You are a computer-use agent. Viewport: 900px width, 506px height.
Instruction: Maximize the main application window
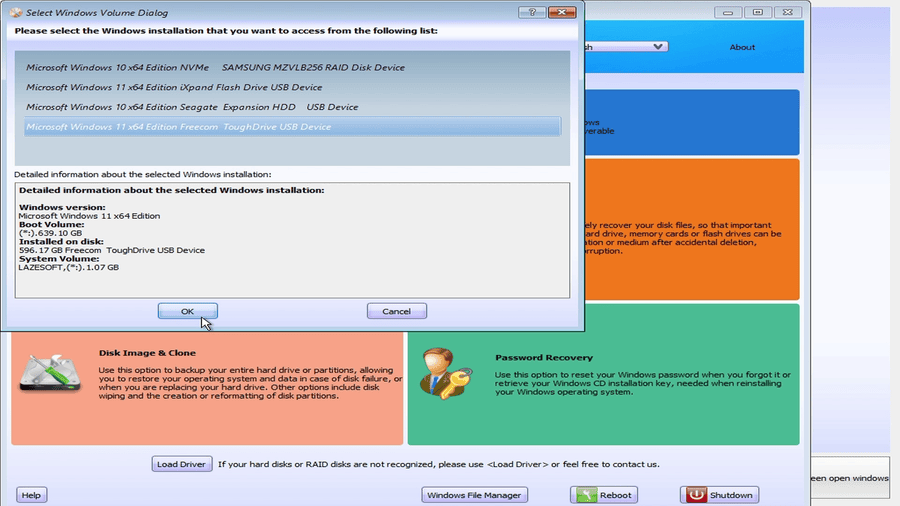point(758,12)
